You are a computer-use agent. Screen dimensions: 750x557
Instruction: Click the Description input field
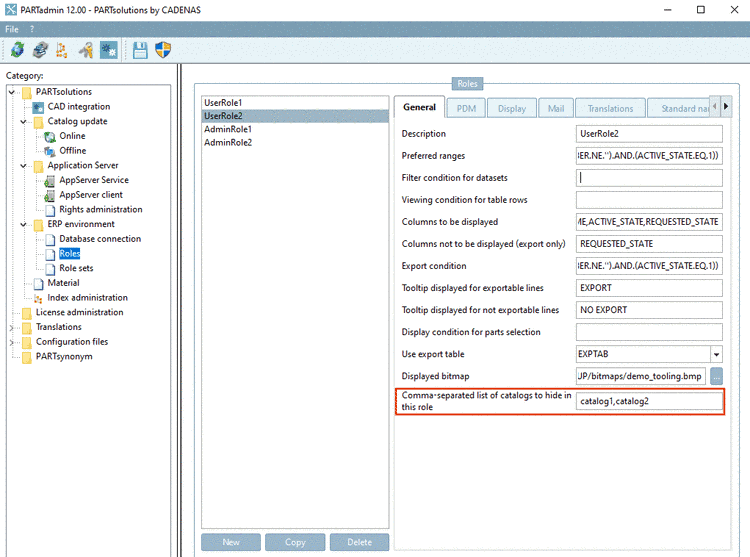coord(649,134)
